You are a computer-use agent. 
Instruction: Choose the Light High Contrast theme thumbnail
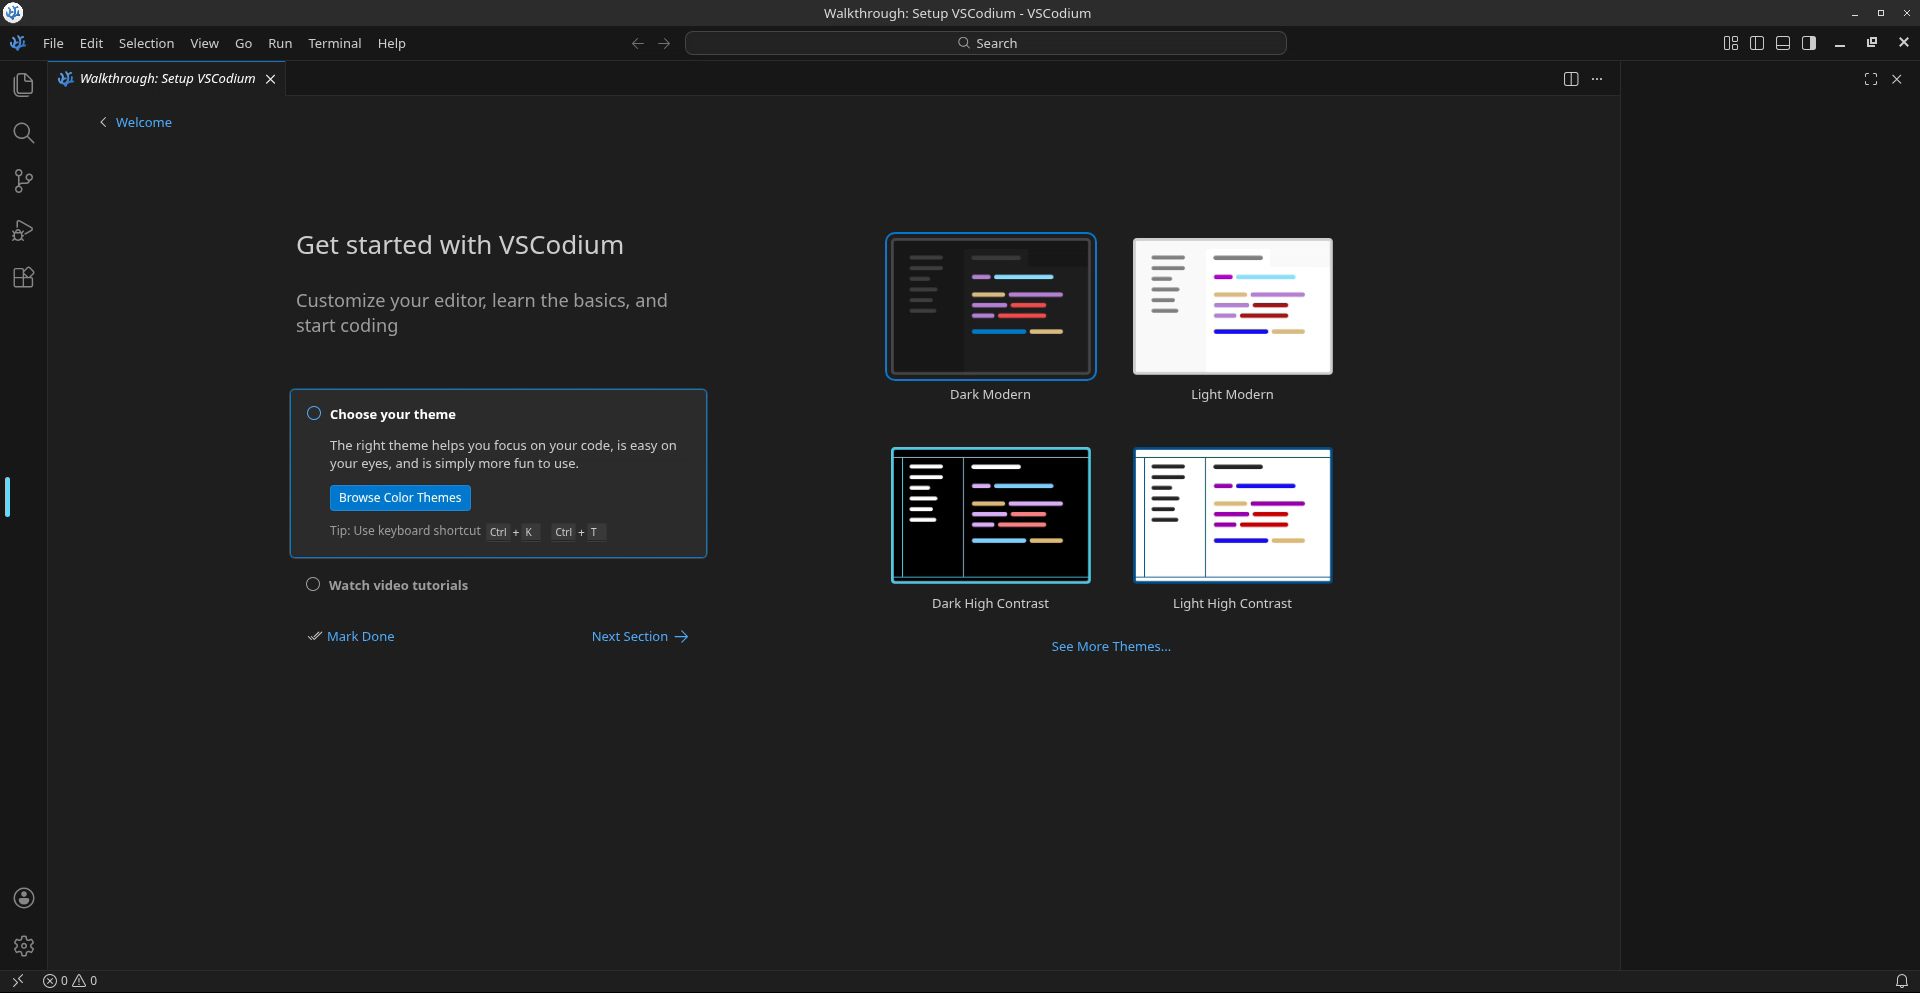click(x=1232, y=515)
